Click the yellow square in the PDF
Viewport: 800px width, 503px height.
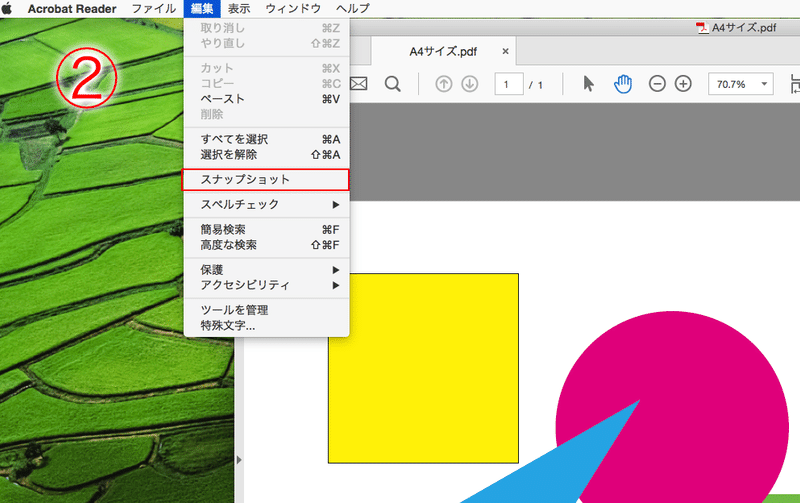coord(423,368)
